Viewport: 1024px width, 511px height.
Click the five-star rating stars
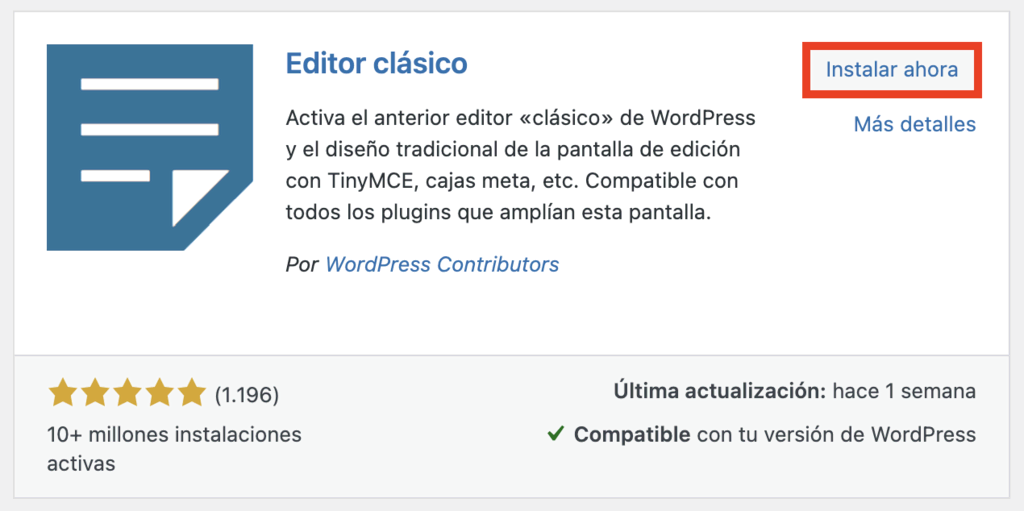[x=127, y=393]
